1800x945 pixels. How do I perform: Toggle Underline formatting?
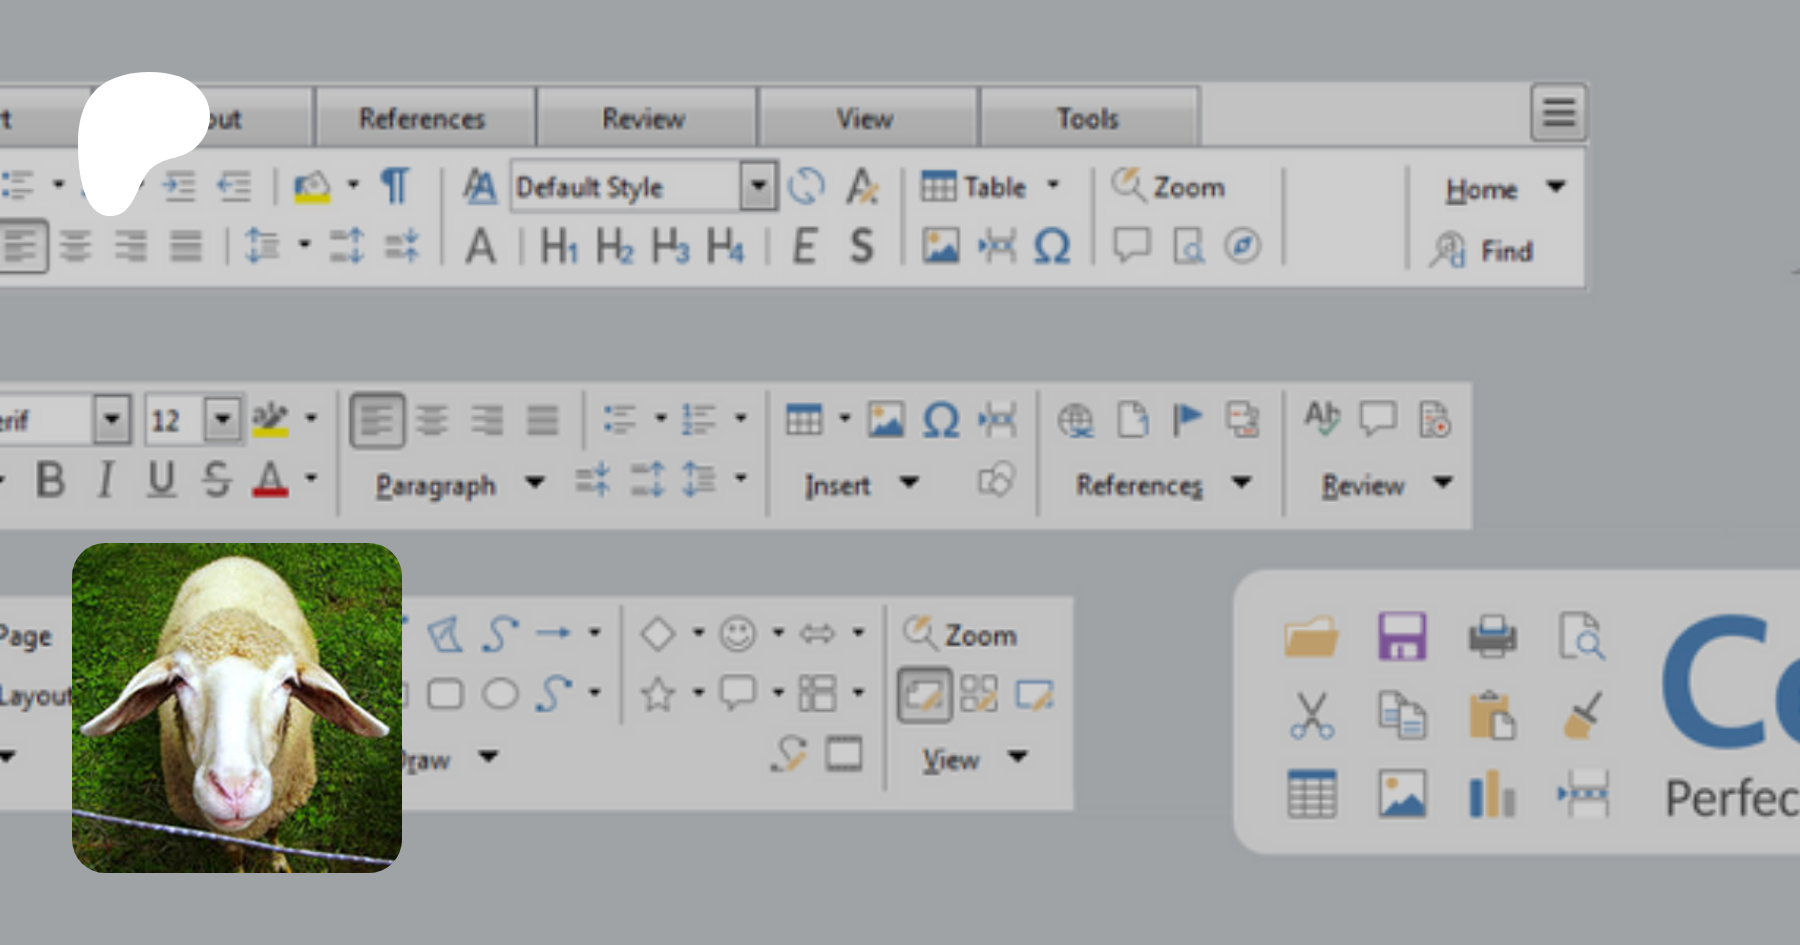pyautogui.click(x=161, y=480)
